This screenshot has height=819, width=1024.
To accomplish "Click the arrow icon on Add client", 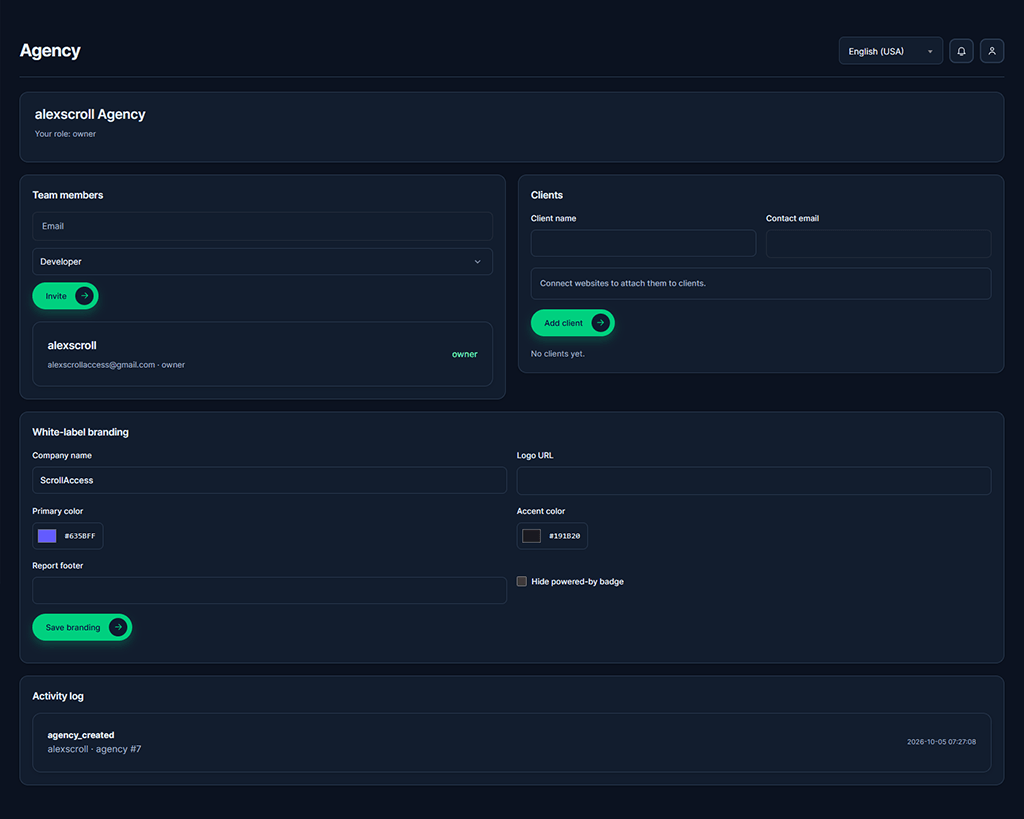I will [600, 323].
